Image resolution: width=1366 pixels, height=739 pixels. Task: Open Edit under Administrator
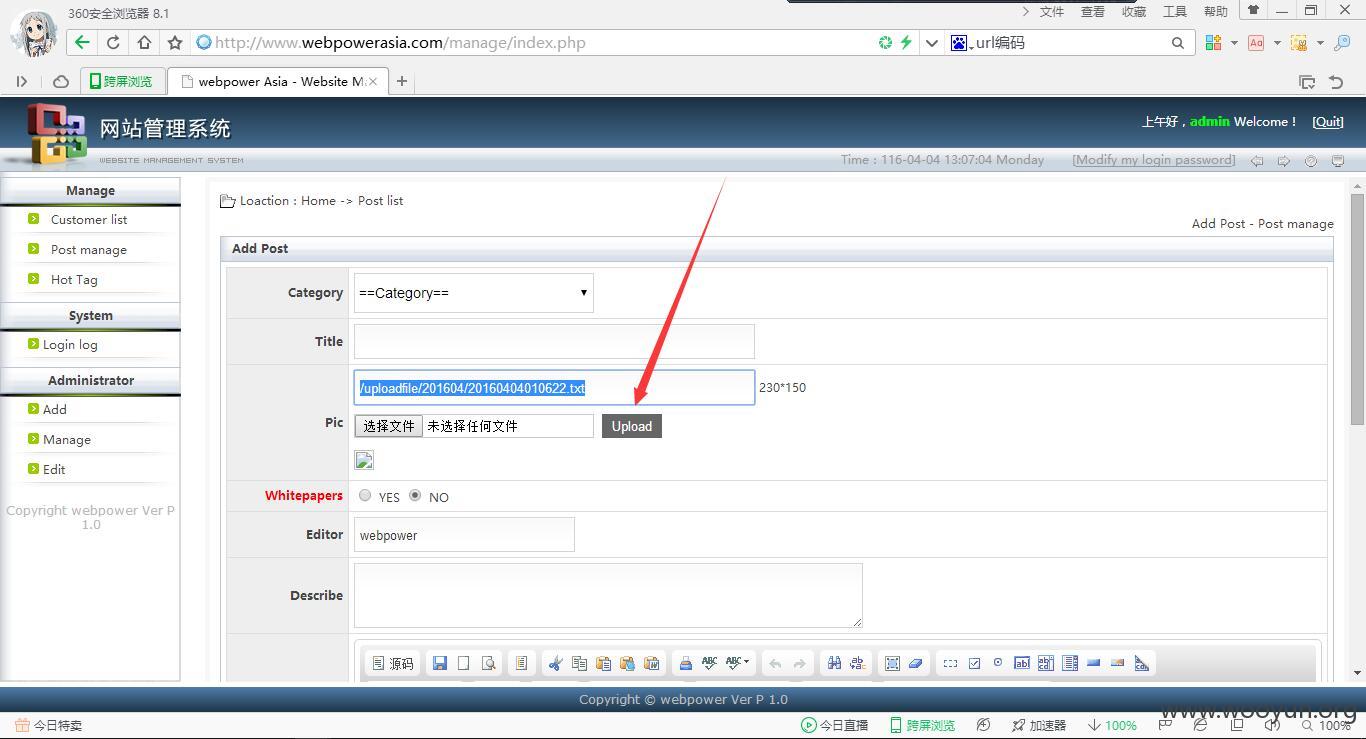54,470
